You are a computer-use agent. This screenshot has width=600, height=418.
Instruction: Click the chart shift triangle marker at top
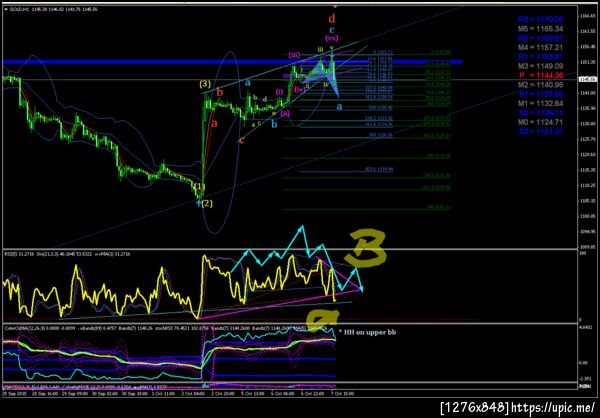coord(336,7)
